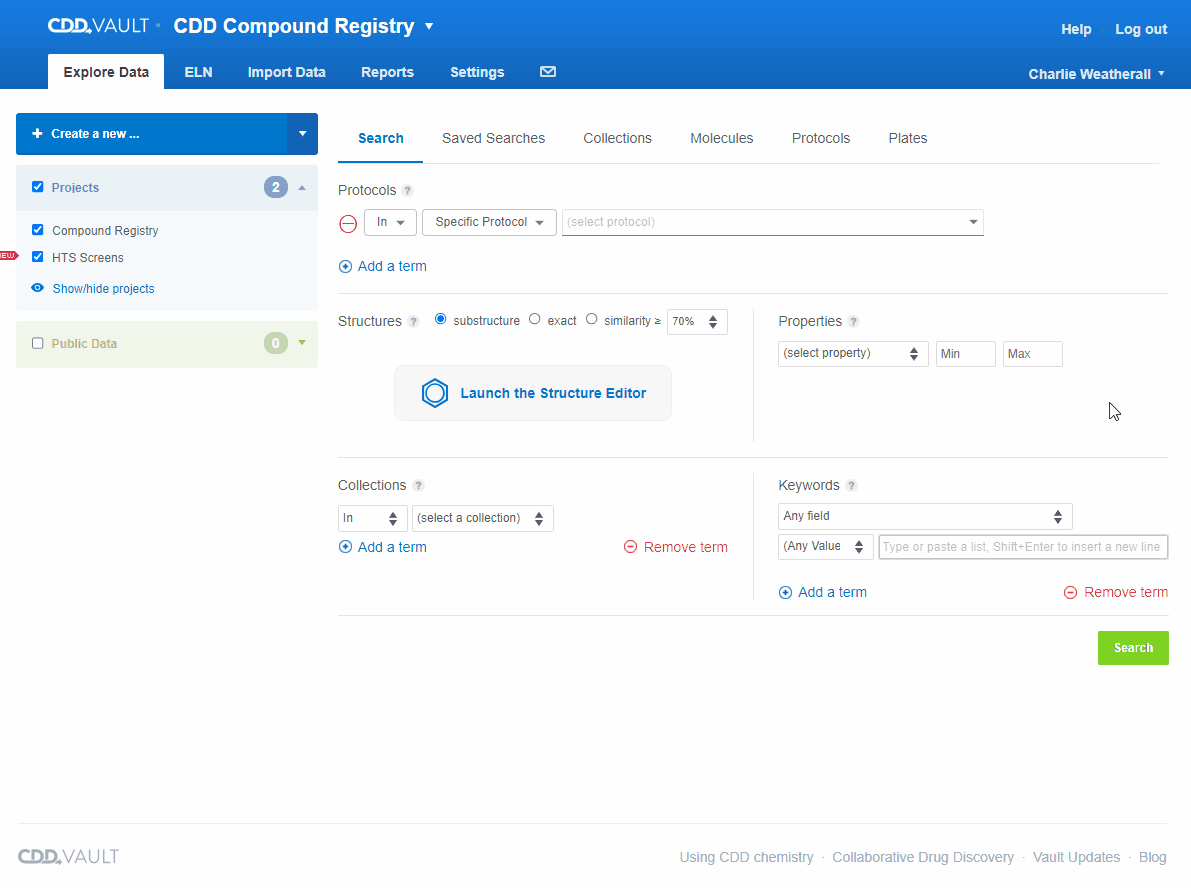Click Add a term under Protocols
The width and height of the screenshot is (1191, 888).
383,267
